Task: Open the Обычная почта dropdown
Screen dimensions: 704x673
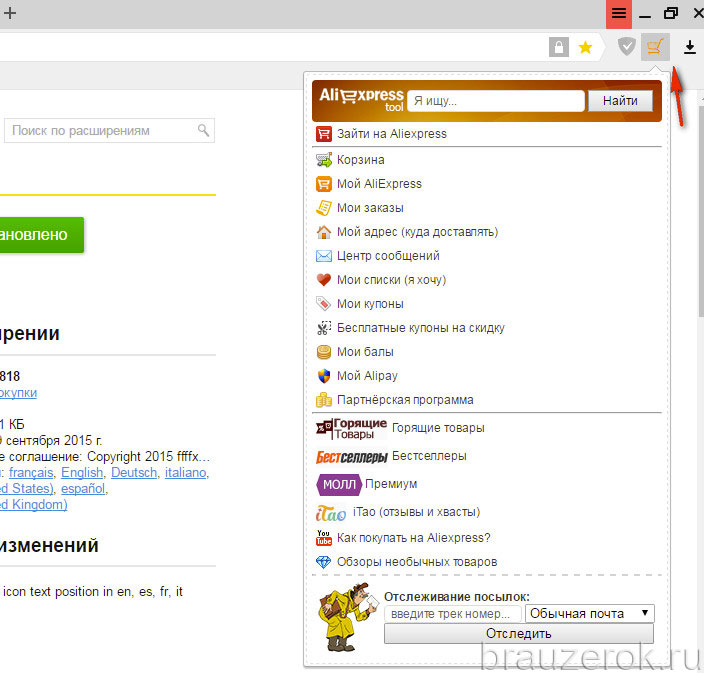Action: click(590, 614)
